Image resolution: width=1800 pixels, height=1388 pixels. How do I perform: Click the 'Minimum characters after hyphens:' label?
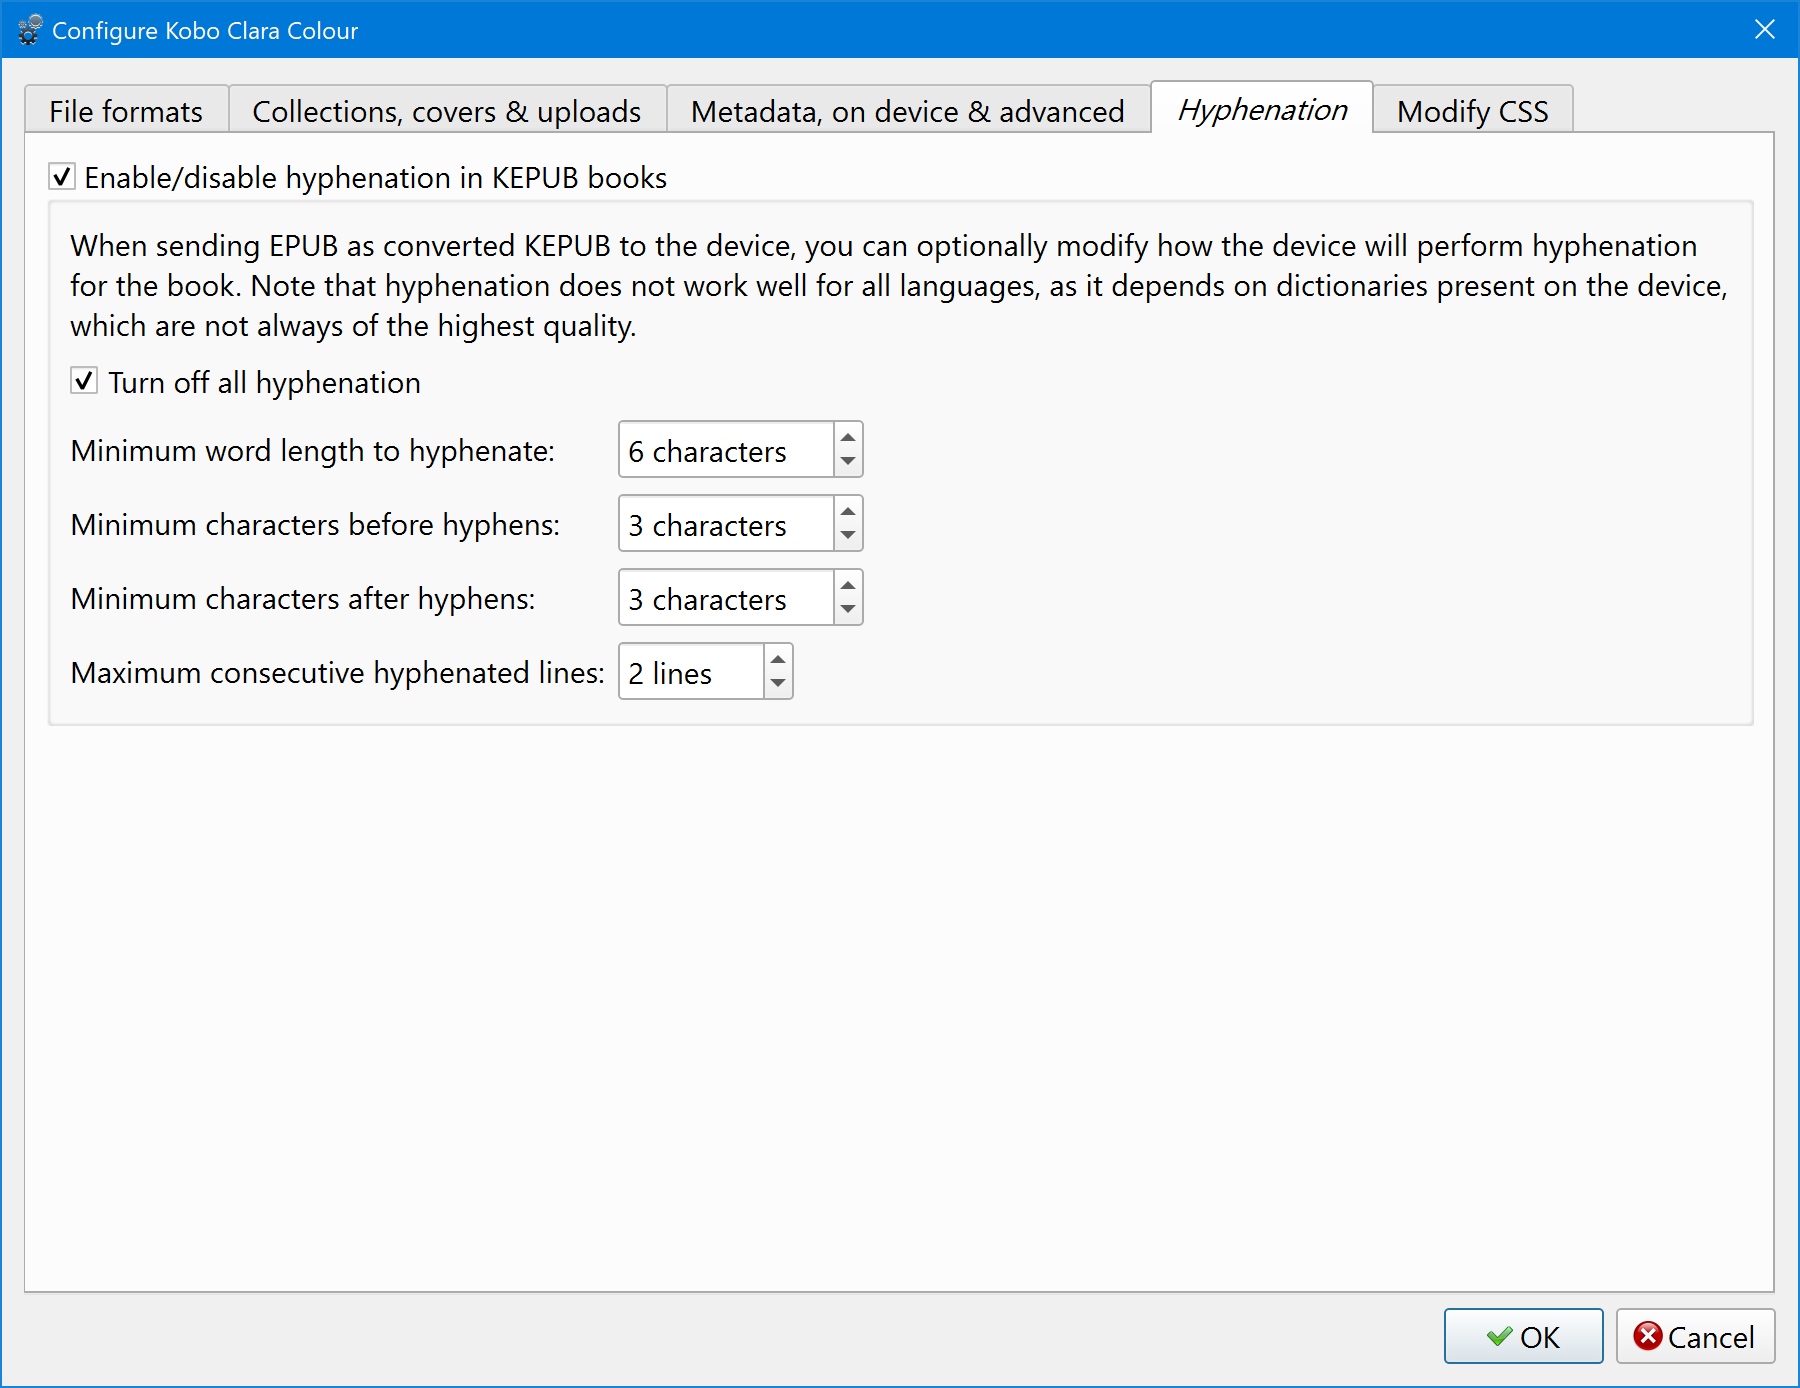[x=303, y=599]
